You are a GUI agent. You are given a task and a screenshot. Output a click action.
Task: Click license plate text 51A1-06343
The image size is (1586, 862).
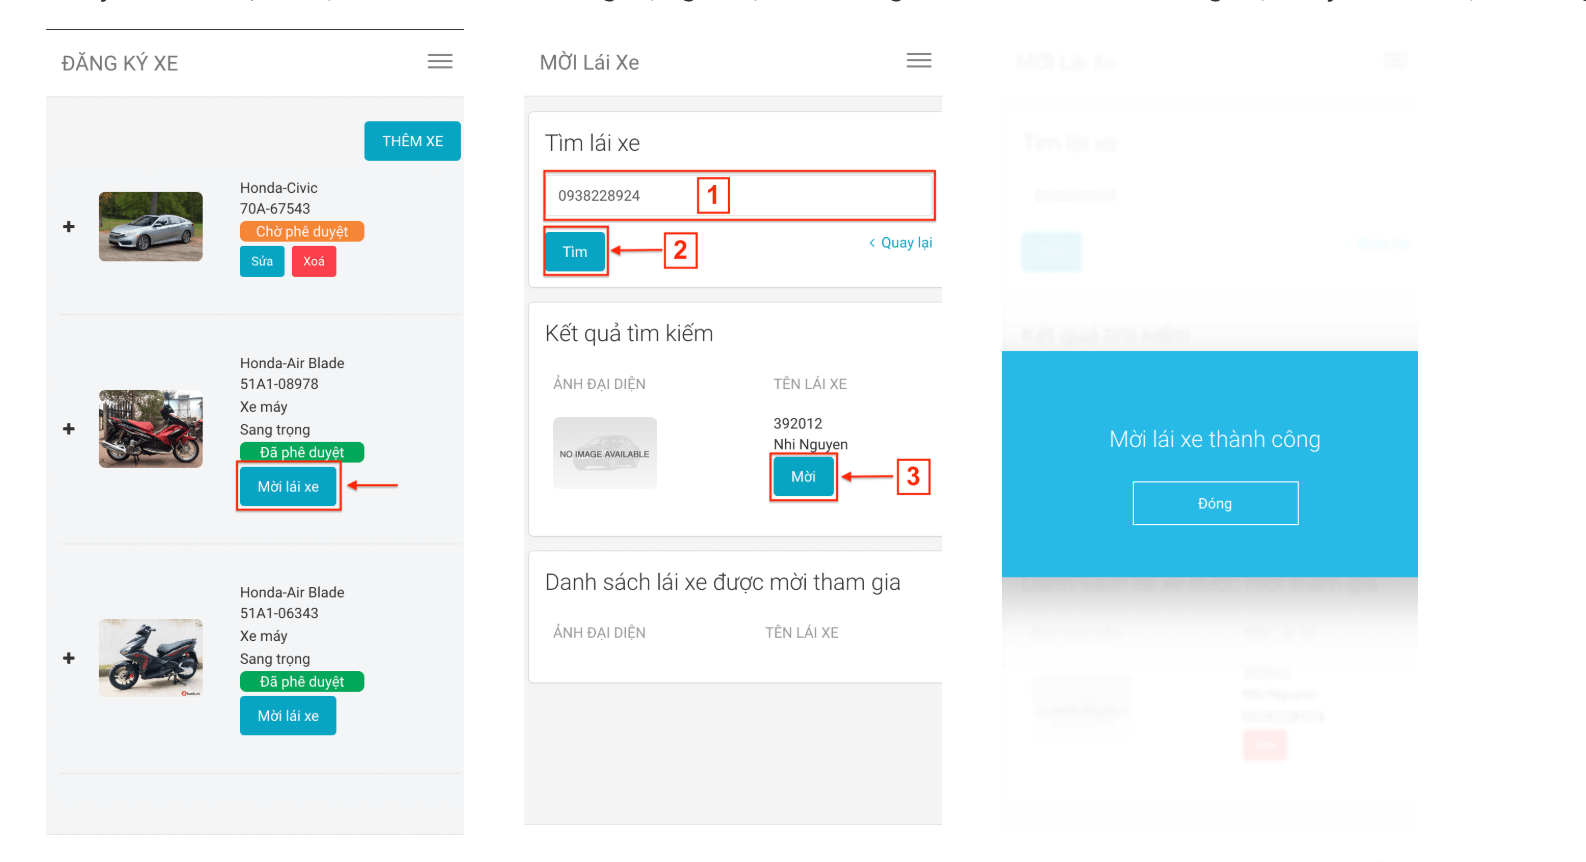tap(279, 613)
